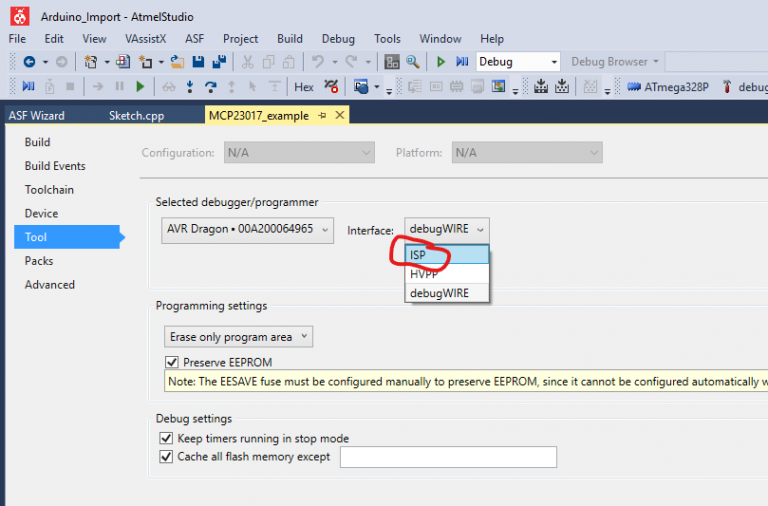Open the Debug menu in menu bar
Screen dimensions: 768x506
[x=338, y=39]
